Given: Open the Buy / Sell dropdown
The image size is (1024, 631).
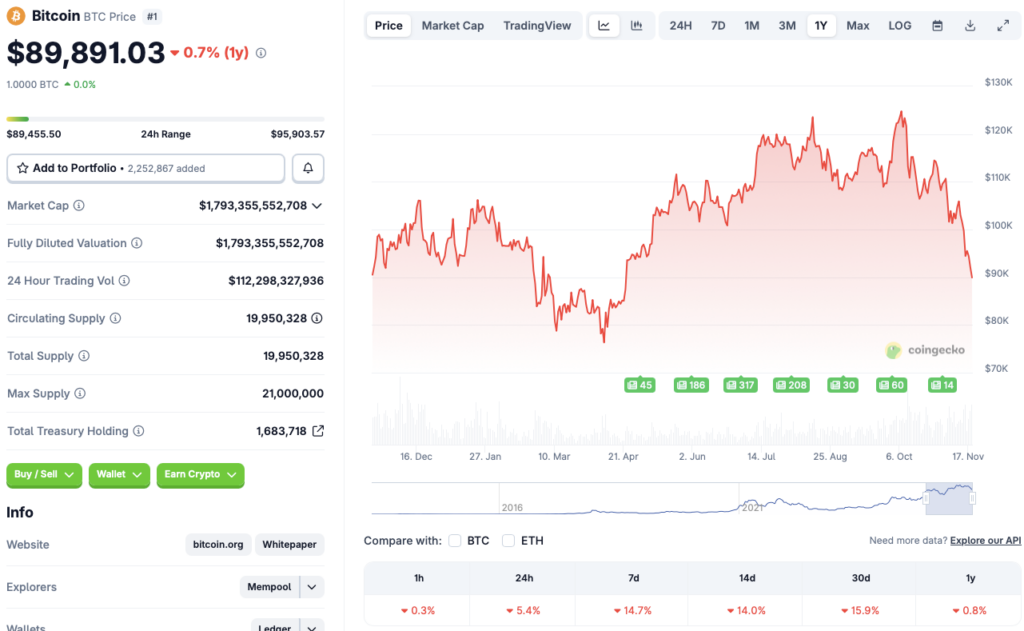Looking at the screenshot, I should (43, 475).
